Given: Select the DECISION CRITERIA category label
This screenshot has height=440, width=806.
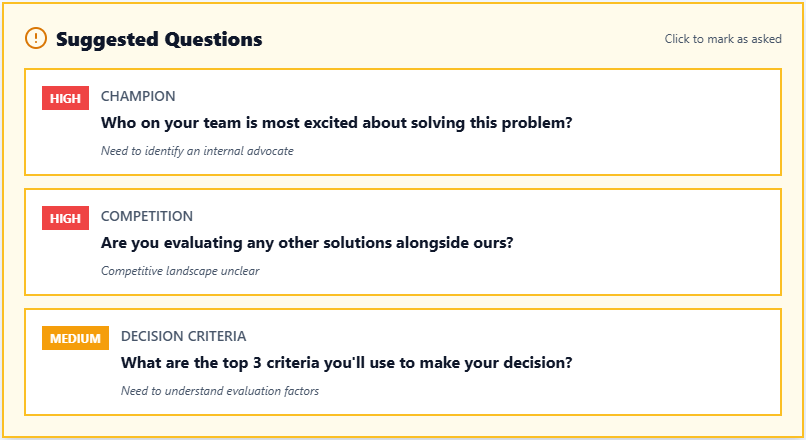Looking at the screenshot, I should tap(183, 337).
